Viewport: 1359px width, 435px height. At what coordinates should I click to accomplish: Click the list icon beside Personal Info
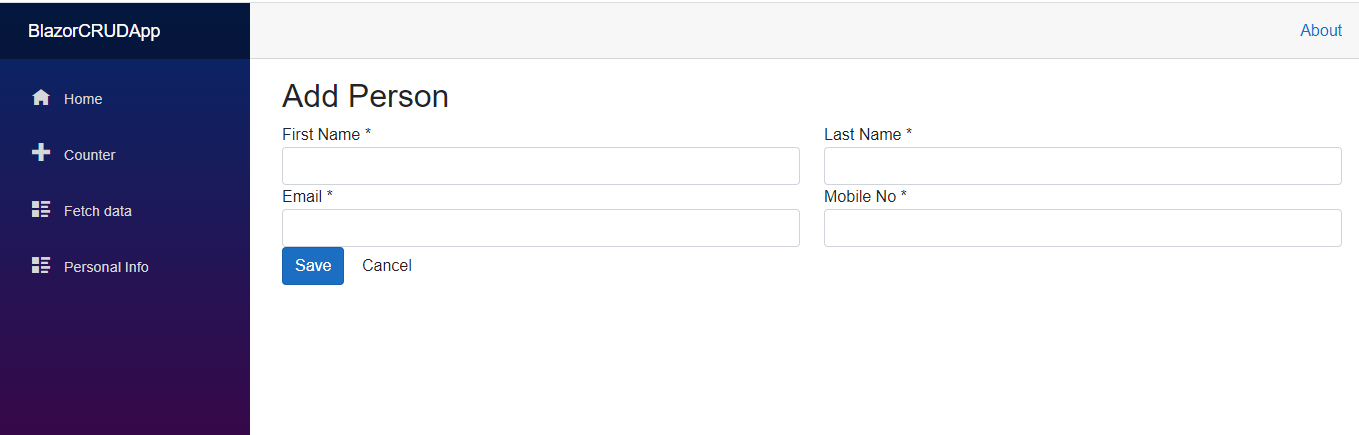[41, 265]
